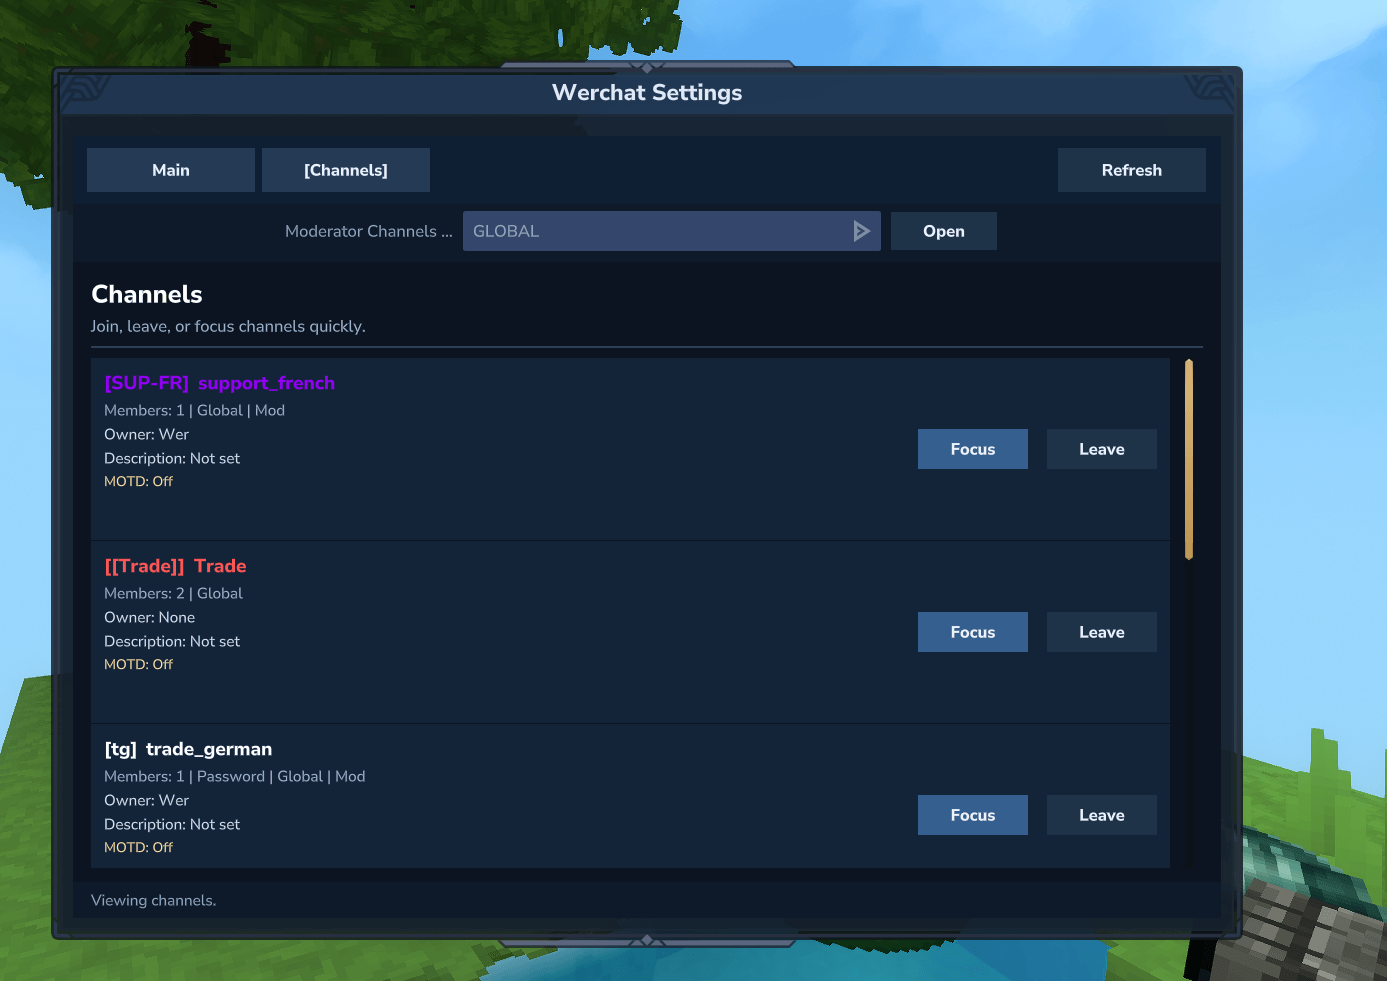Switch to the Main tab
The width and height of the screenshot is (1387, 981).
(x=171, y=170)
